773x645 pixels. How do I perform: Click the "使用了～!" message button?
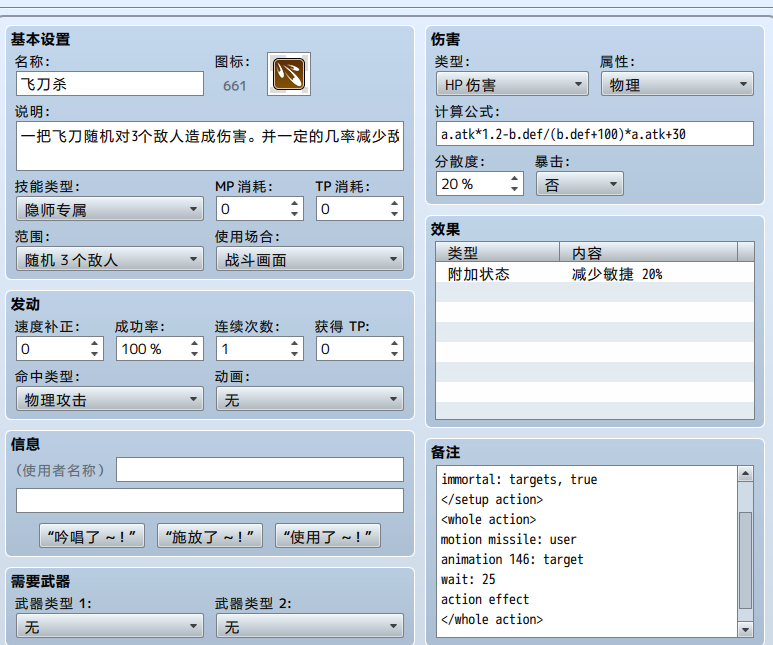(327, 536)
